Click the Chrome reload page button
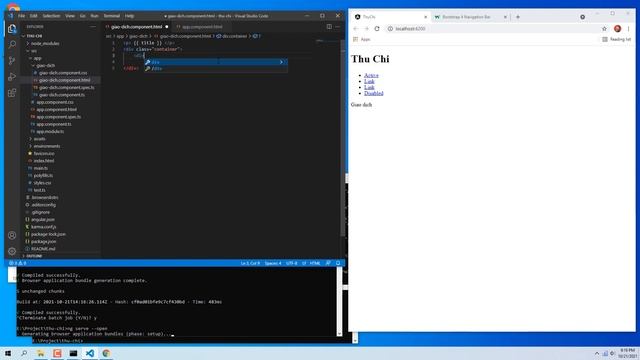The width and height of the screenshot is (640, 360). tap(377, 29)
